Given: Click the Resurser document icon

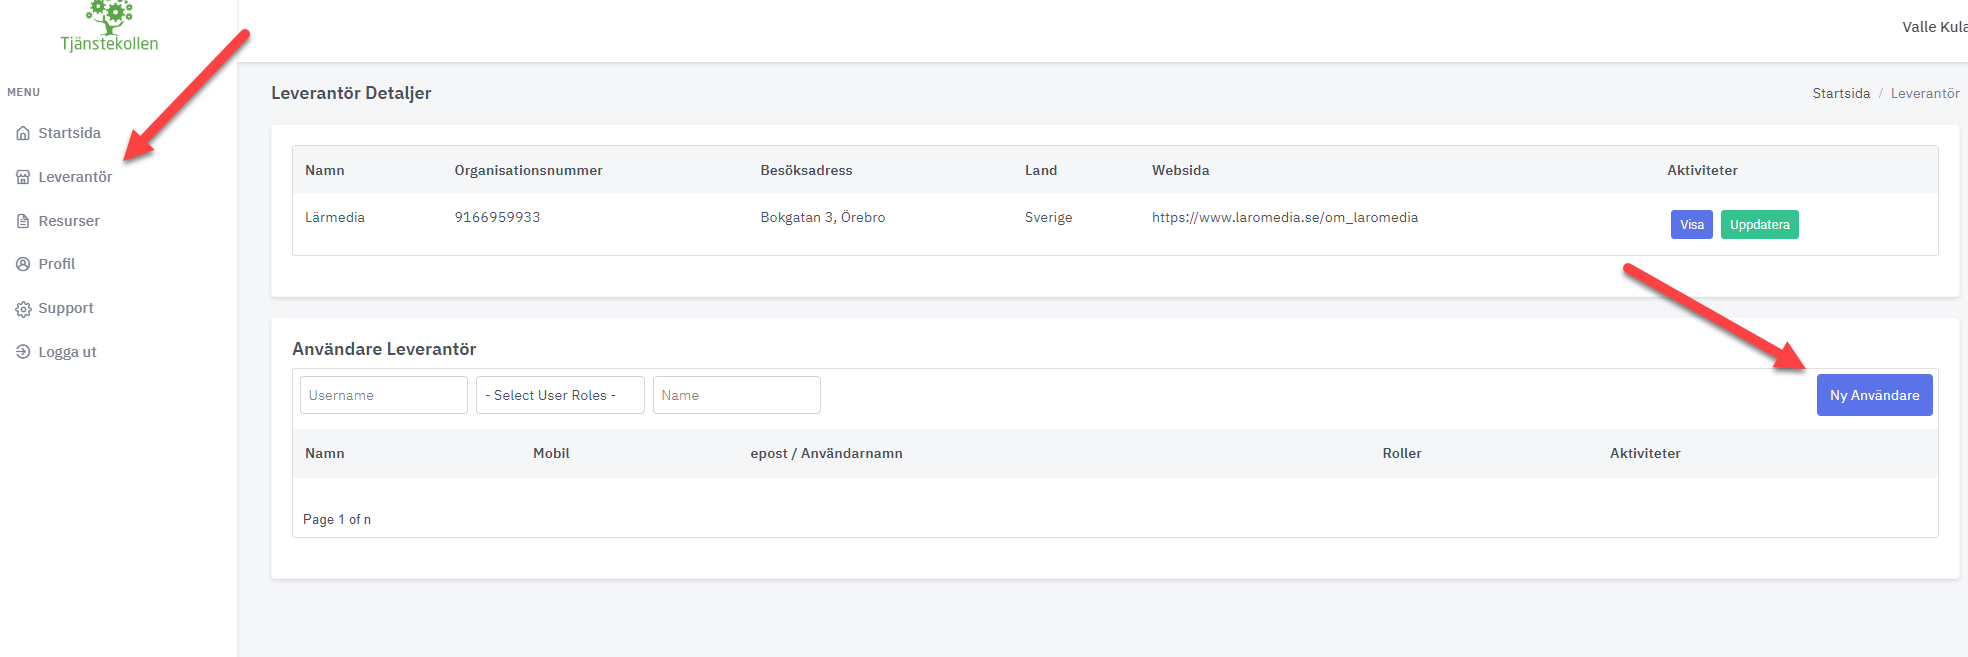Looking at the screenshot, I should (x=23, y=221).
